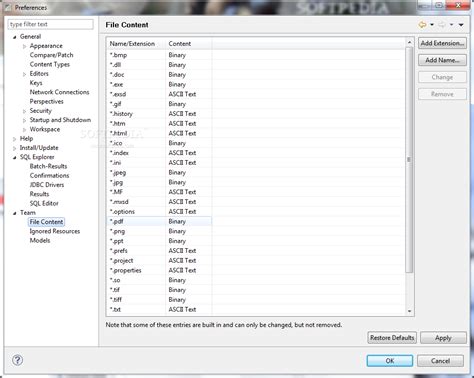Sort by Content column header
This screenshot has width=474, height=378.
pos(189,44)
